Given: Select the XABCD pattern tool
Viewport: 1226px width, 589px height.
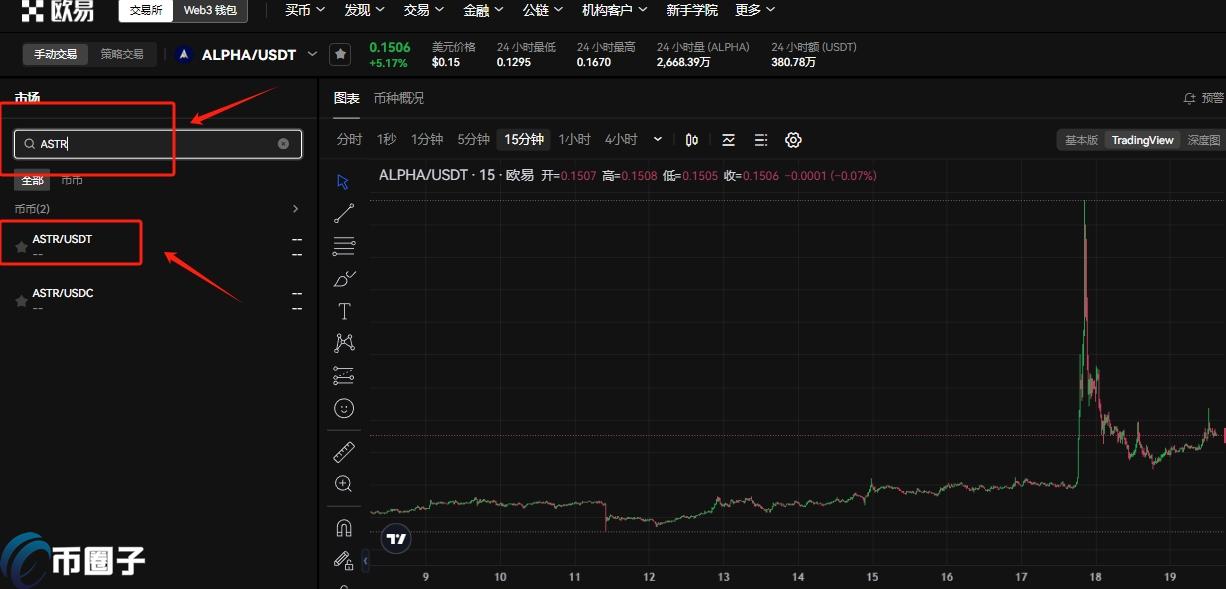Looking at the screenshot, I should coord(344,342).
